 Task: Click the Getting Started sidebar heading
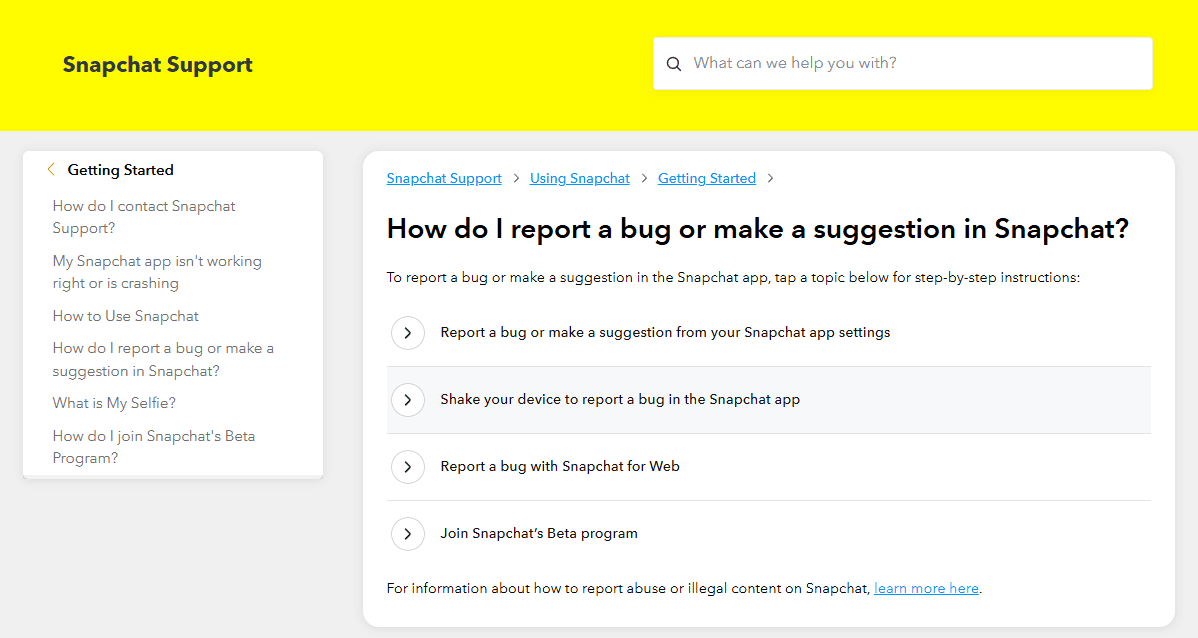point(121,170)
